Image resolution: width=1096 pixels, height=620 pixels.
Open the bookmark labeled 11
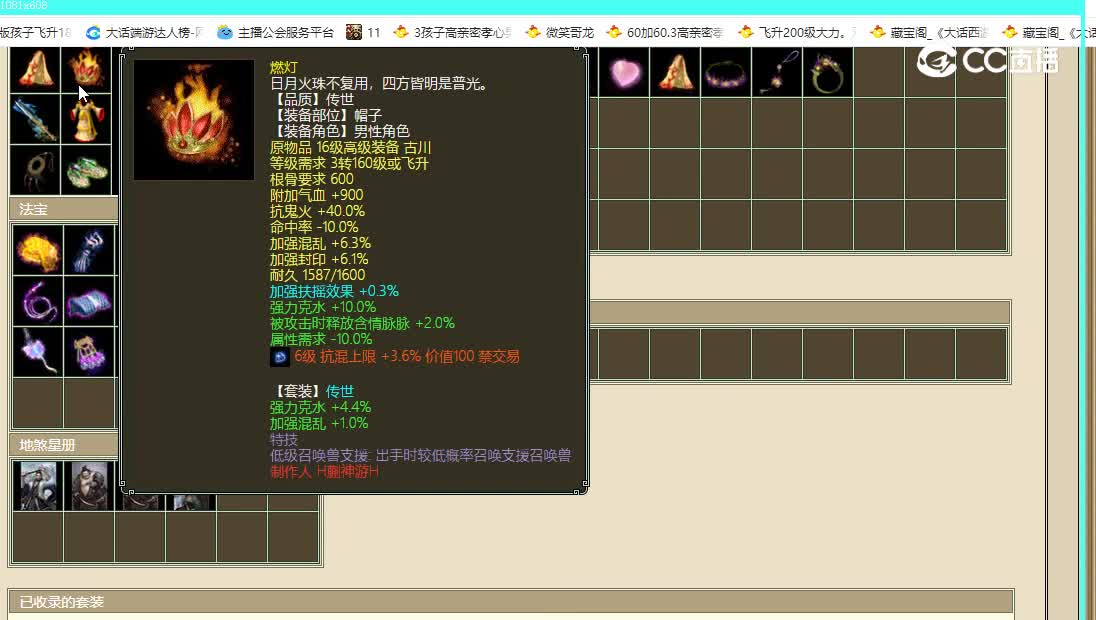pos(363,32)
